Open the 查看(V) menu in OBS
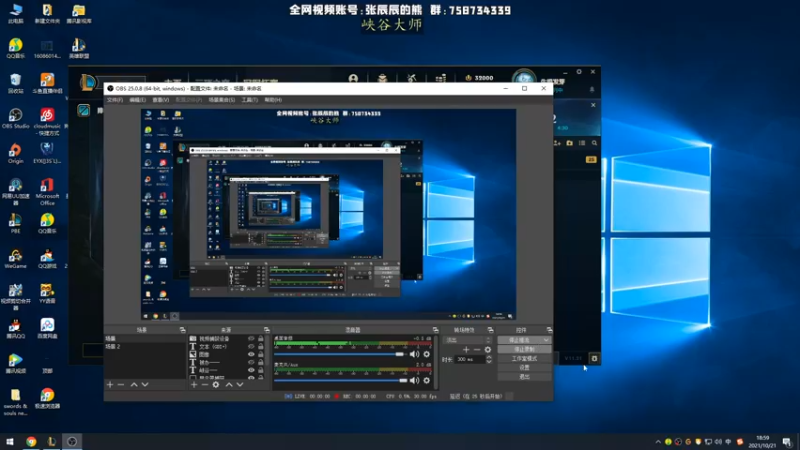The image size is (800, 450). pos(160,100)
